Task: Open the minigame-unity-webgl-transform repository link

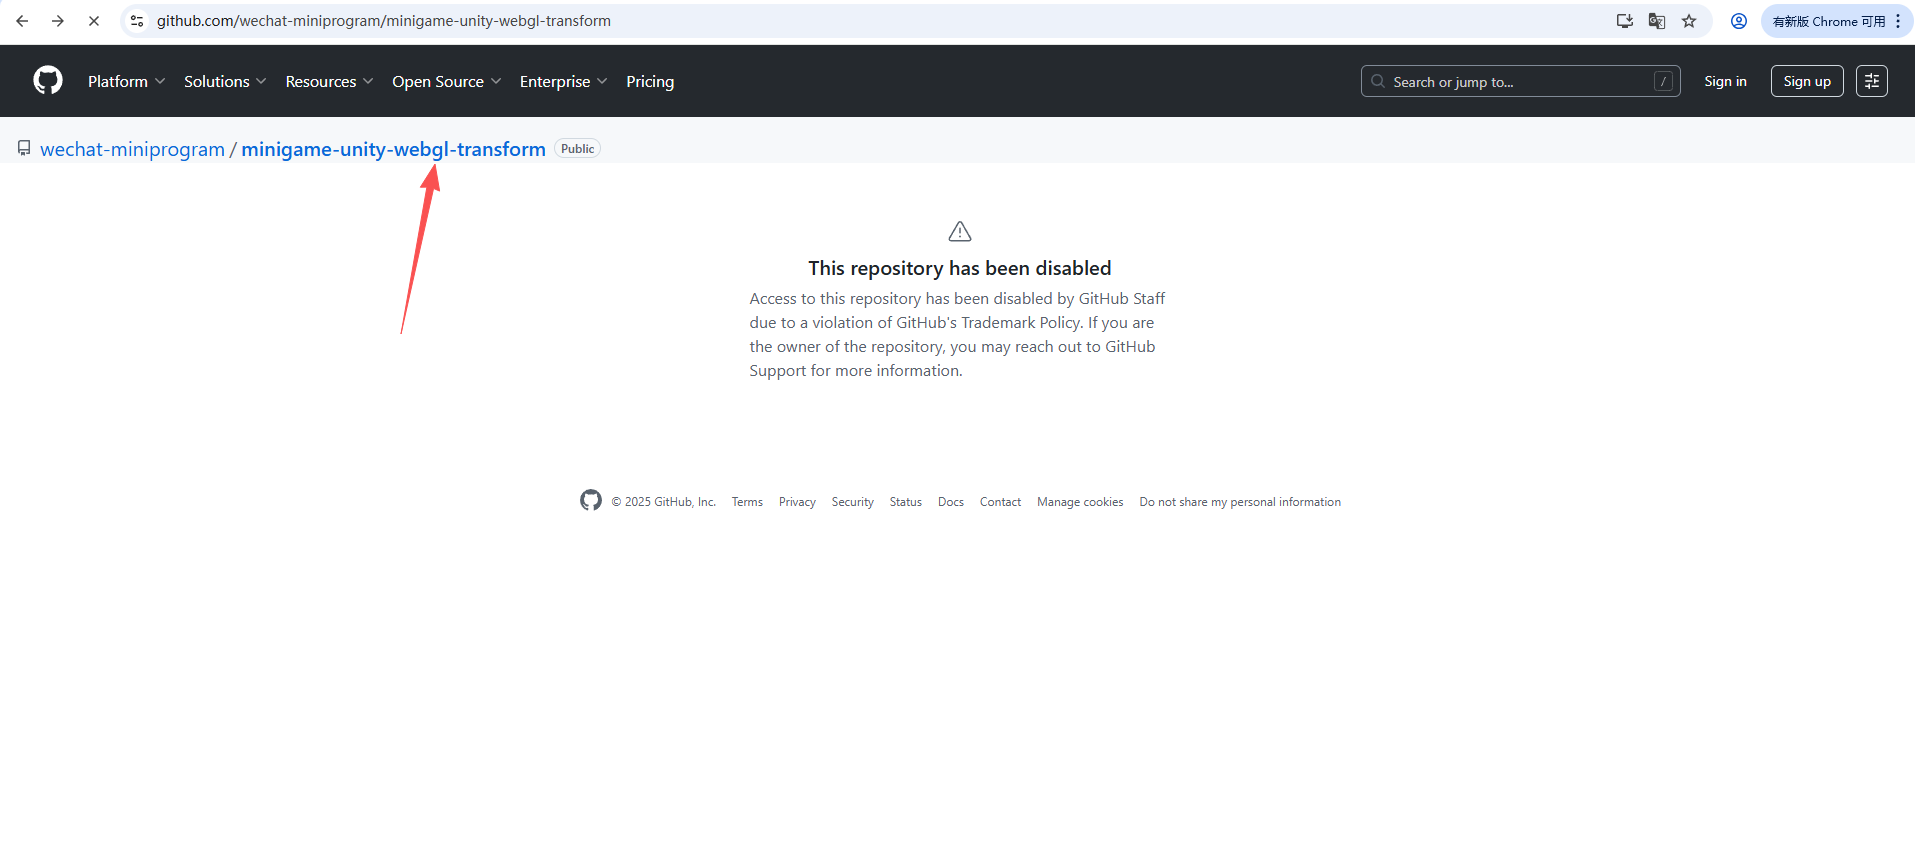Action: click(393, 149)
